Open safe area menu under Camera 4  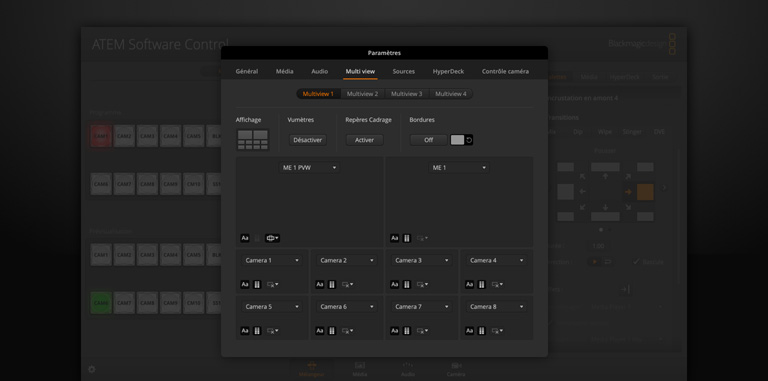pos(497,284)
